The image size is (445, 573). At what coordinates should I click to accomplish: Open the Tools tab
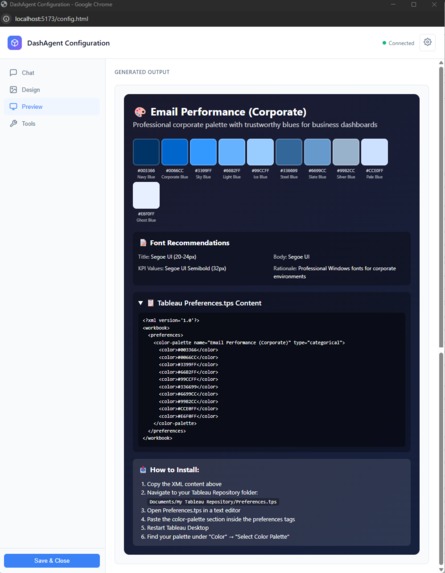52,124
